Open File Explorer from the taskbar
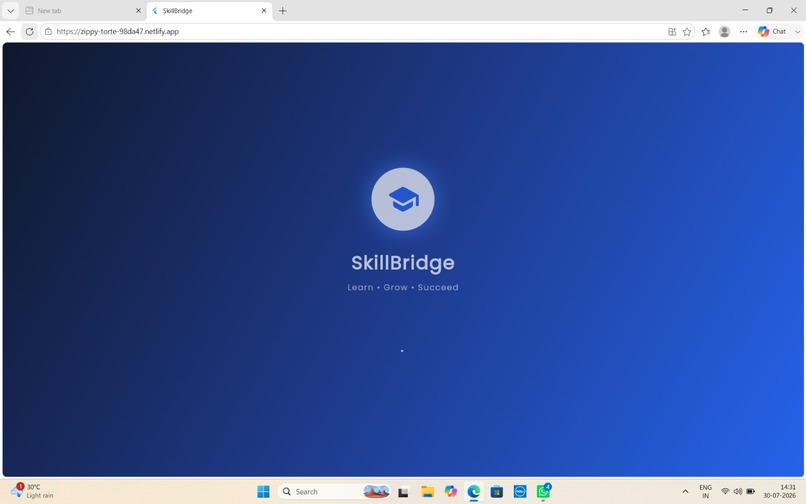Image resolution: width=806 pixels, height=504 pixels. (x=427, y=492)
